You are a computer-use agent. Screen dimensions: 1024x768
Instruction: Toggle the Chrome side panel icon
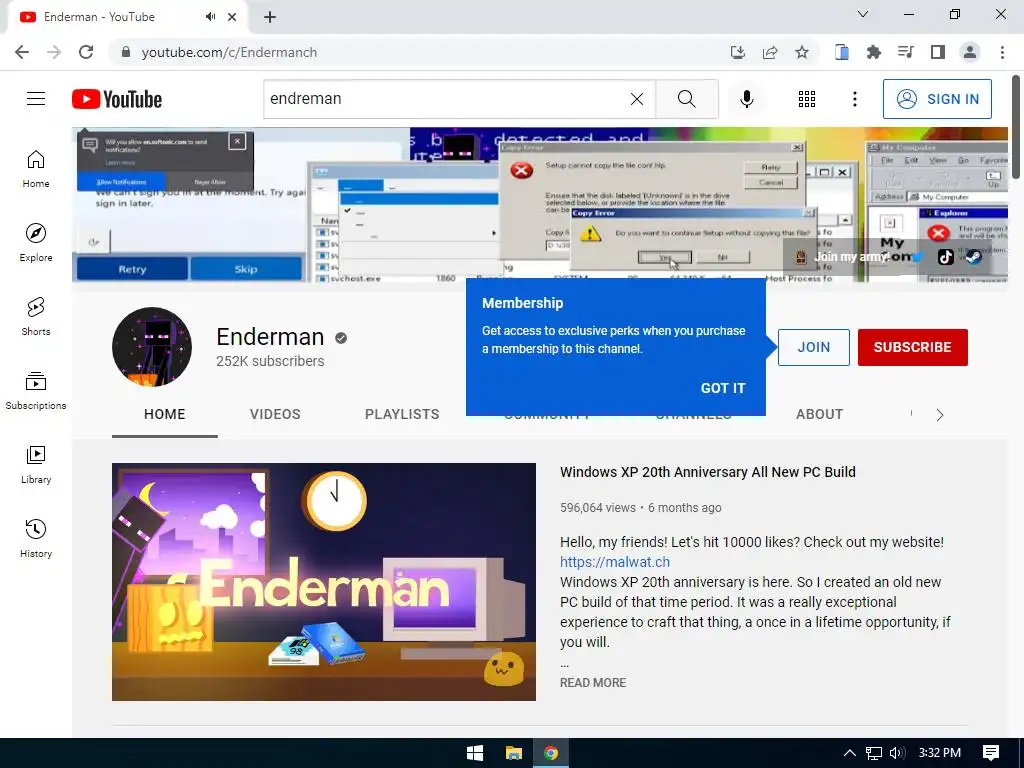tap(938, 52)
